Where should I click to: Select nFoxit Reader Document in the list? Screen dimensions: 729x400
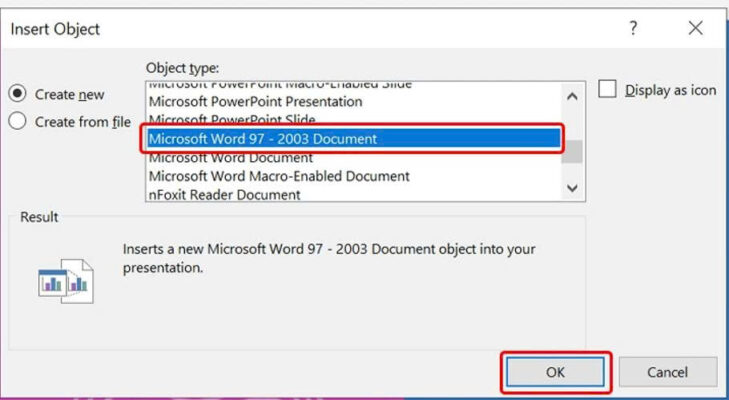coord(353,194)
